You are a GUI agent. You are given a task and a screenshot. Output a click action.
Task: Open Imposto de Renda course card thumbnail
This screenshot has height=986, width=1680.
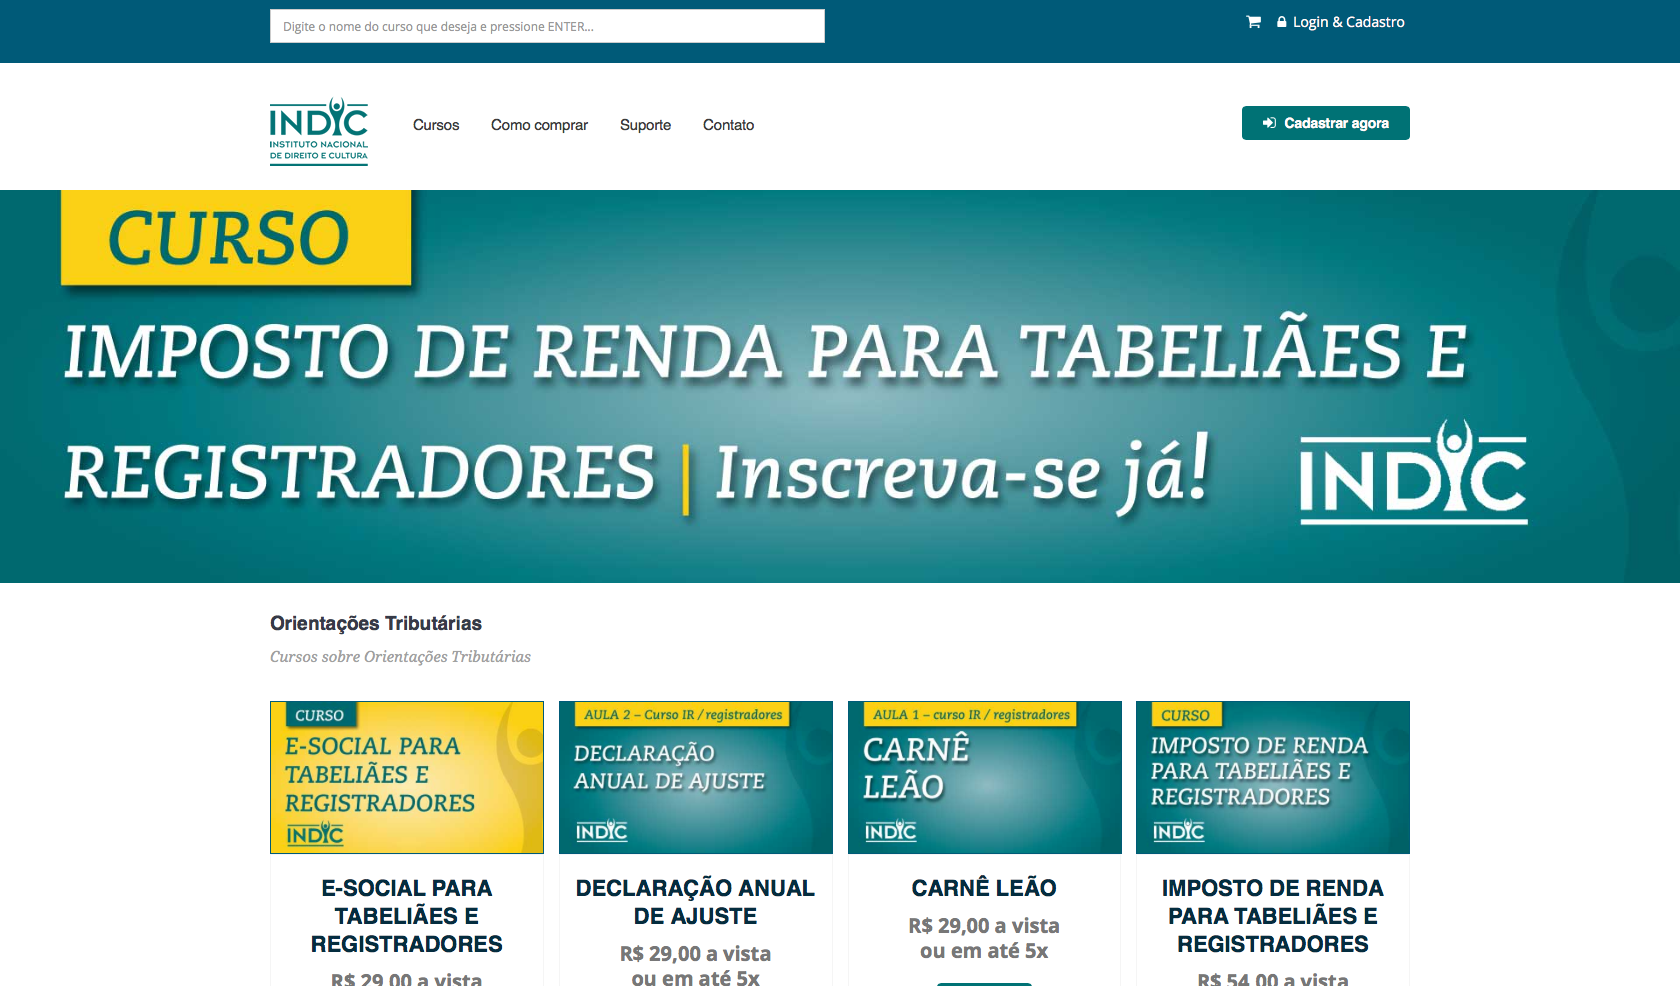click(1272, 777)
